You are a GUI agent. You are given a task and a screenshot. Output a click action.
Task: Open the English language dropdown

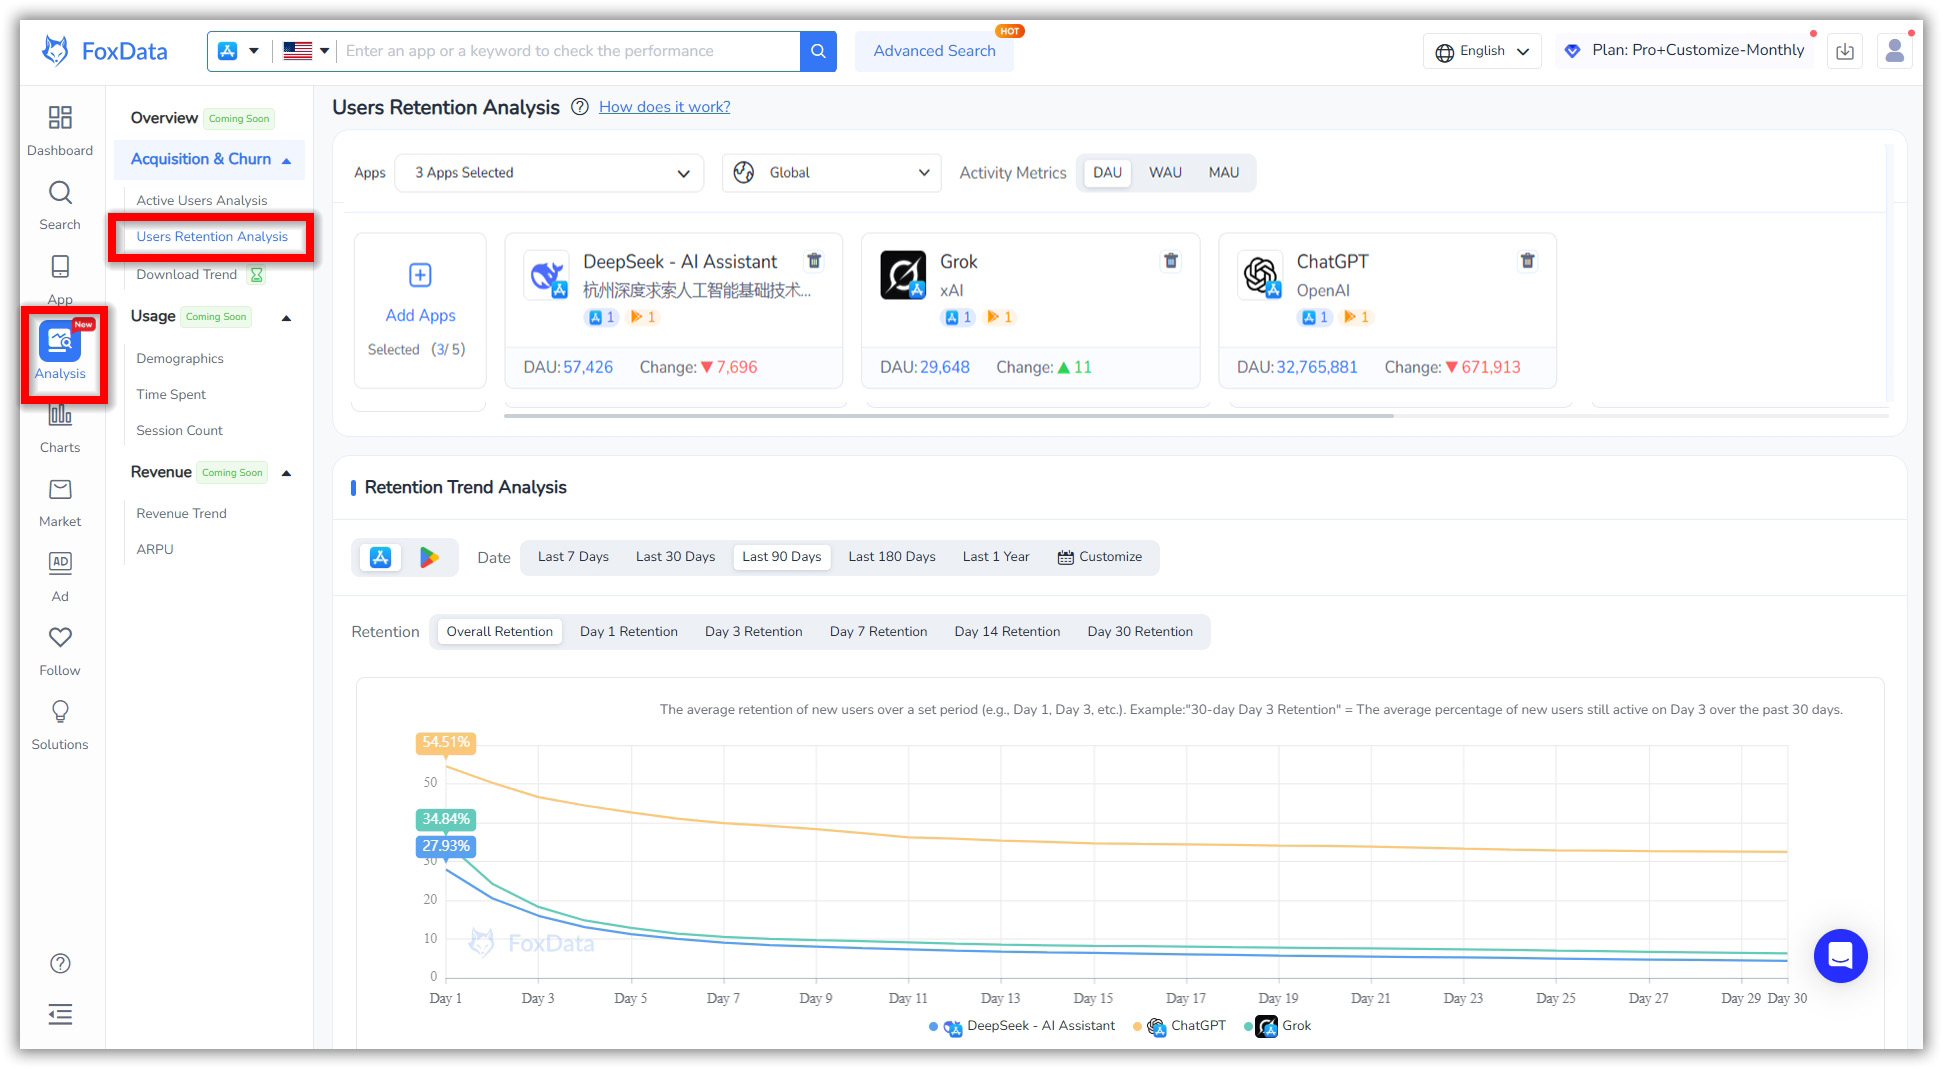click(1482, 51)
